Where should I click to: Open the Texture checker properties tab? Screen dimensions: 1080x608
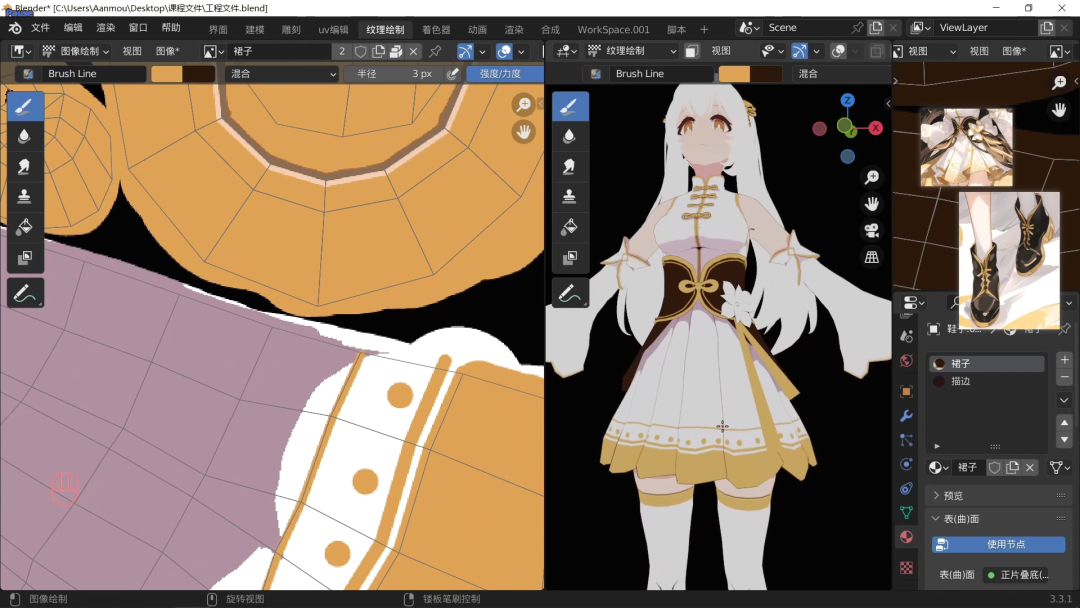[906, 567]
